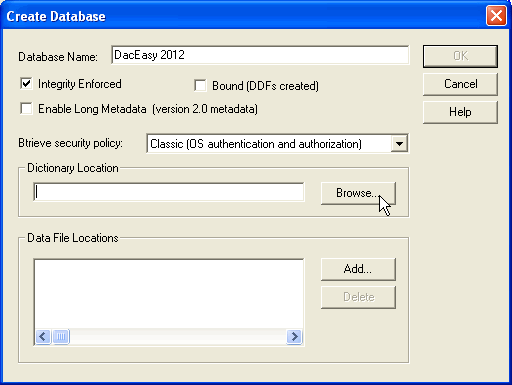Enable the Bound (DDFs created) checkbox
The height and width of the screenshot is (385, 512).
[200, 85]
